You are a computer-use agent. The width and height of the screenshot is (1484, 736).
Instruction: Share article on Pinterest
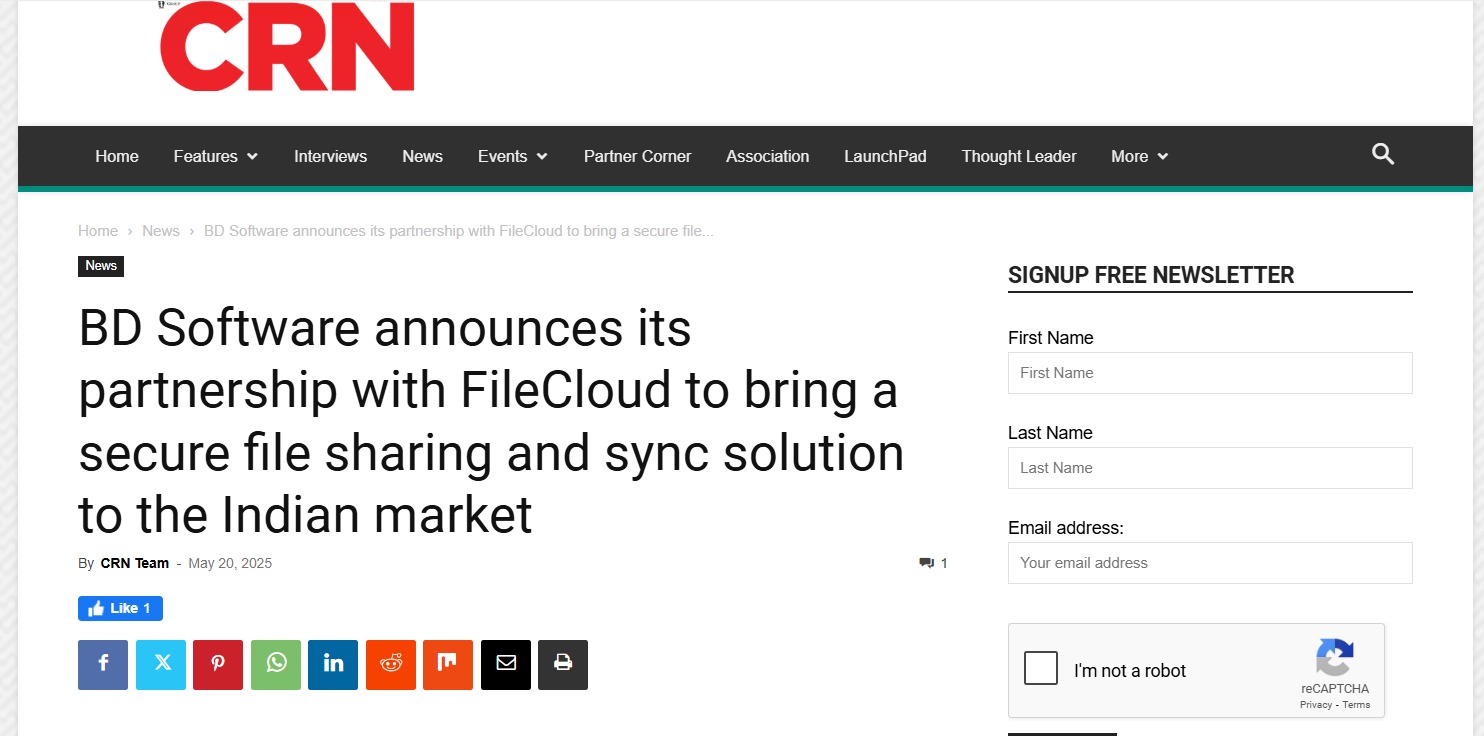(x=218, y=665)
